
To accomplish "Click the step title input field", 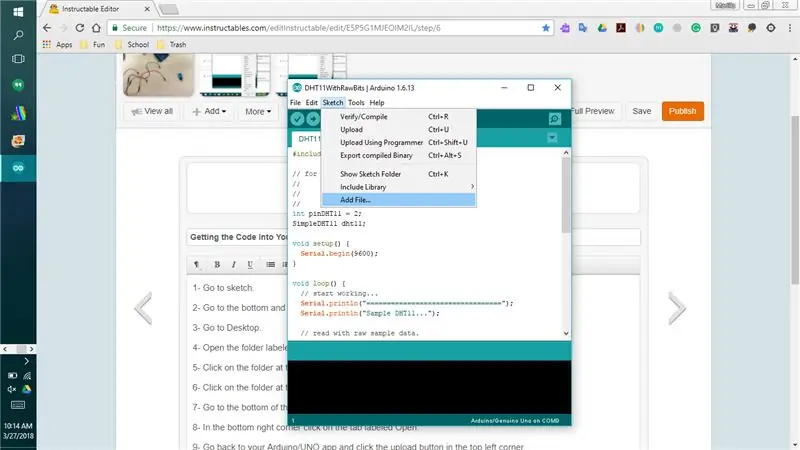I will click(413, 237).
